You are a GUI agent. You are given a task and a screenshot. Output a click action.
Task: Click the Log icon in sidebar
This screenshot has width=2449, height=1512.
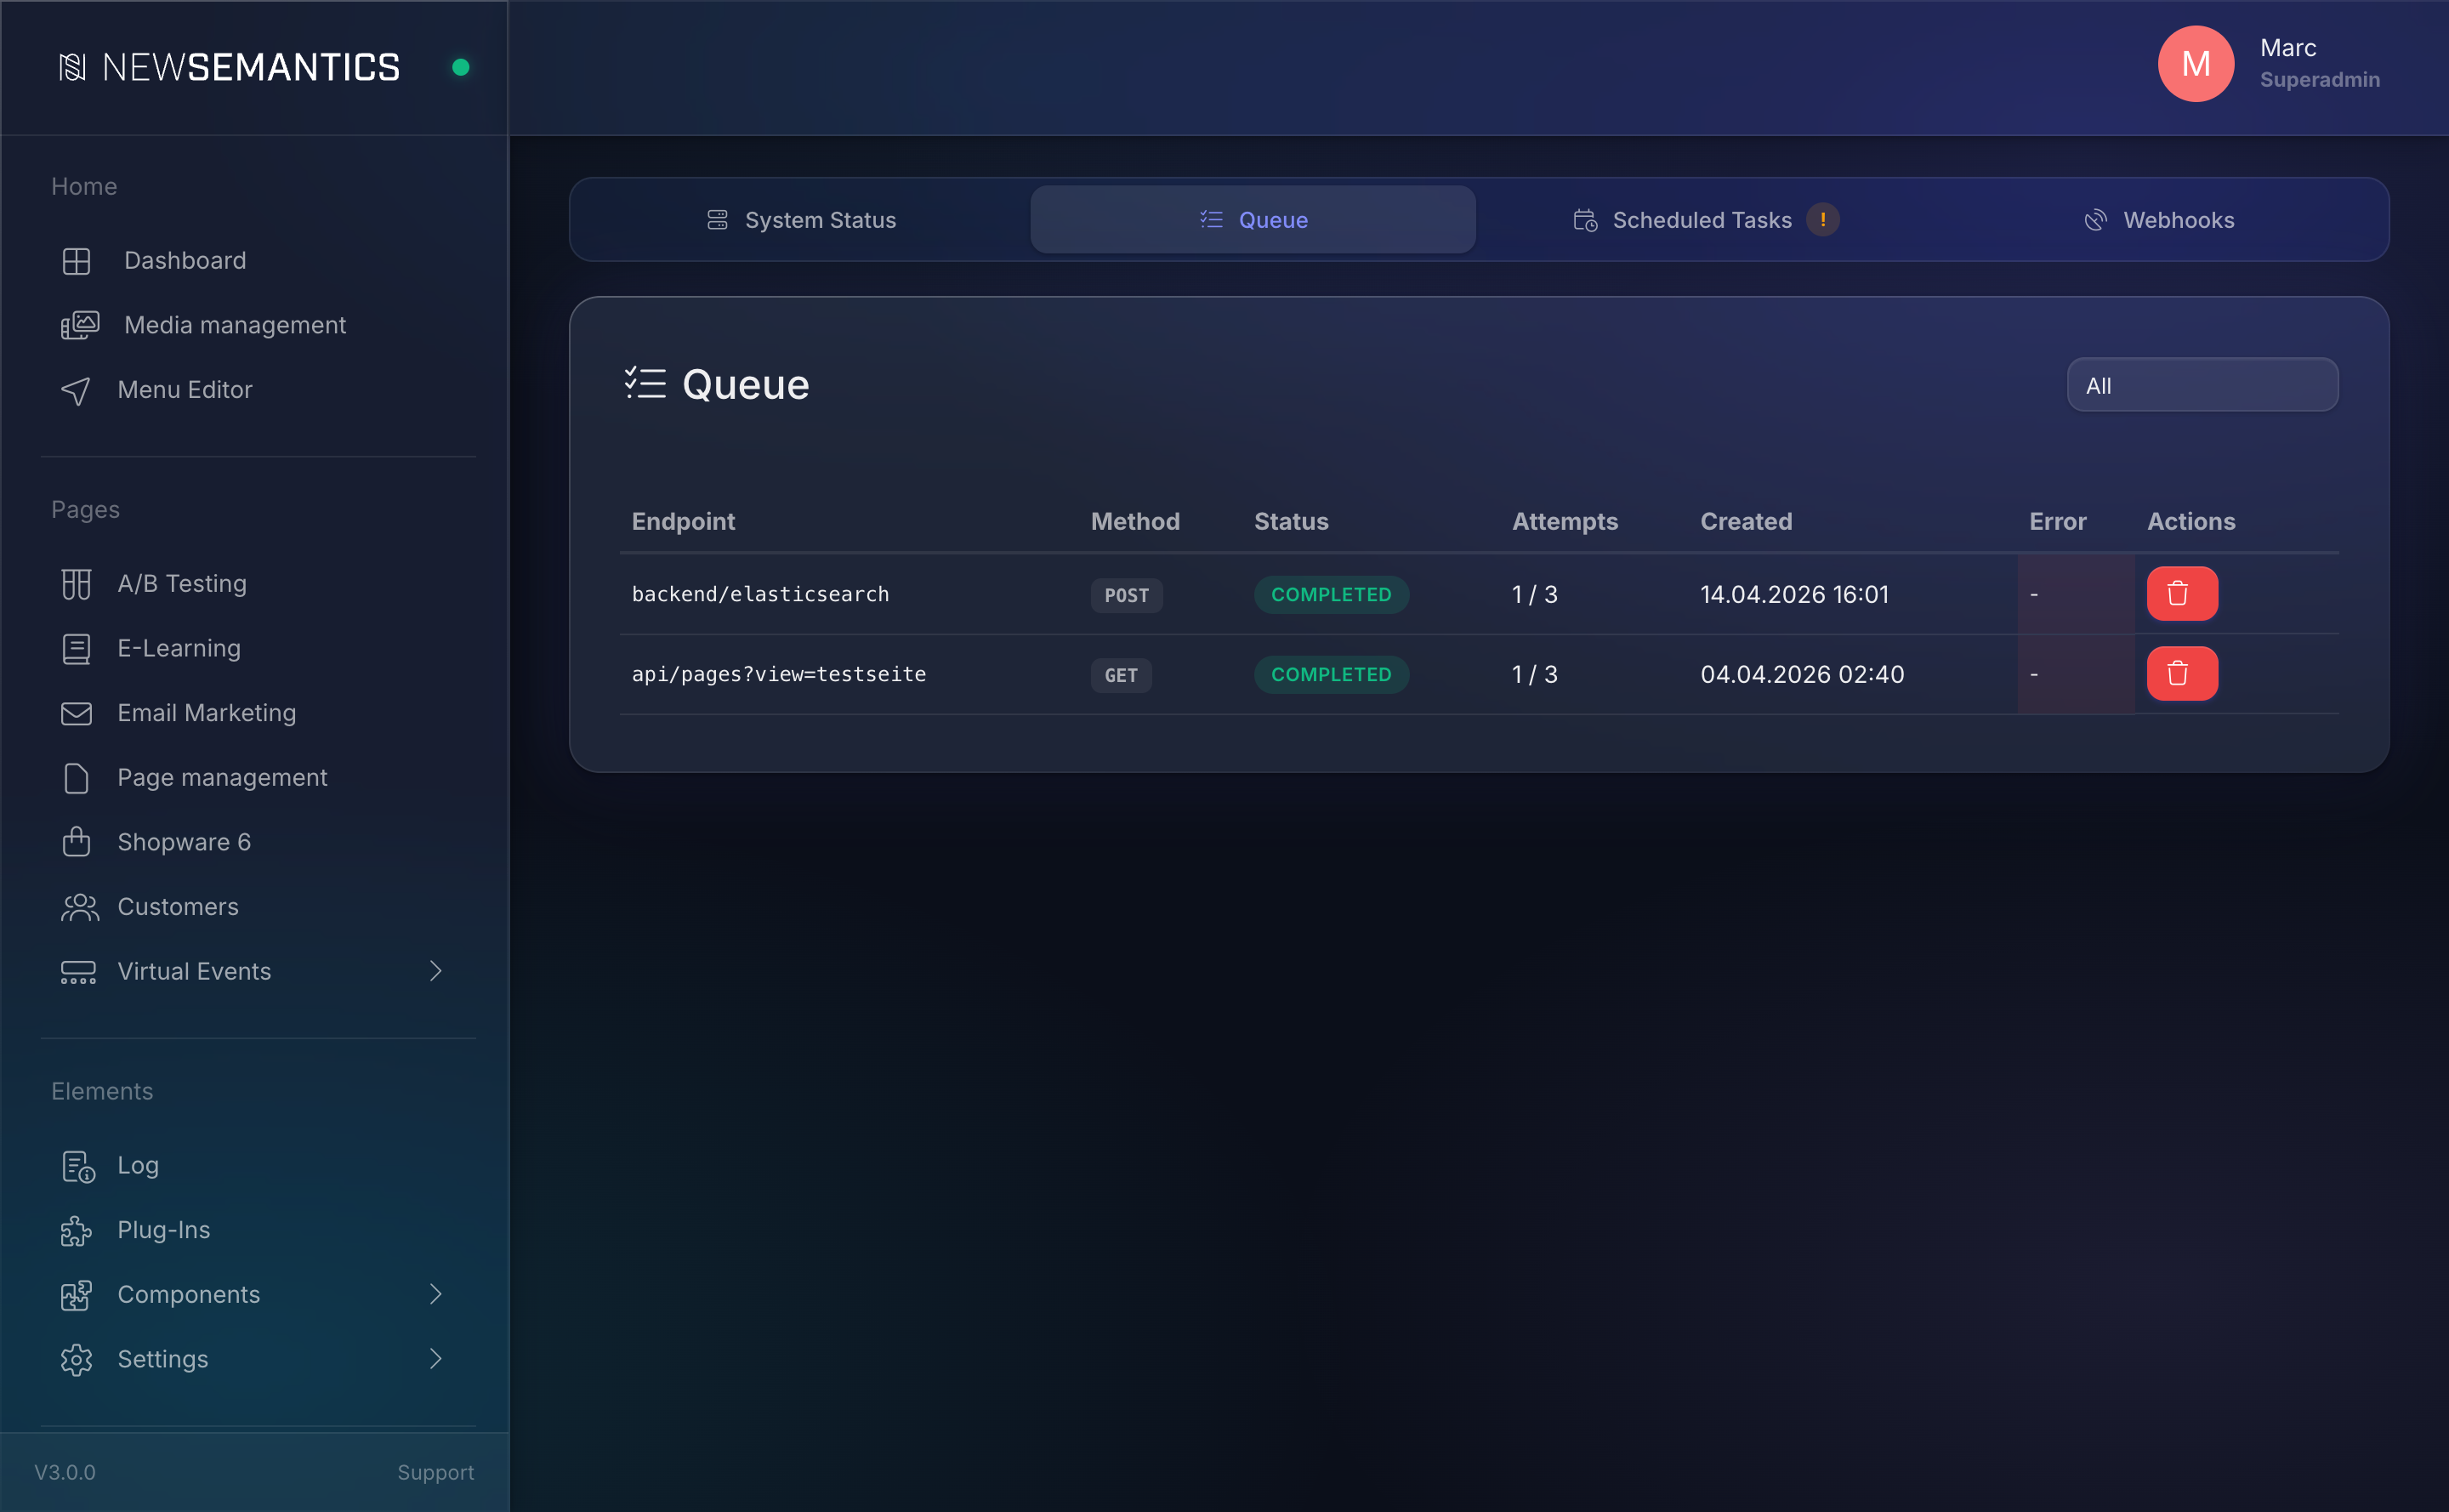tap(78, 1166)
